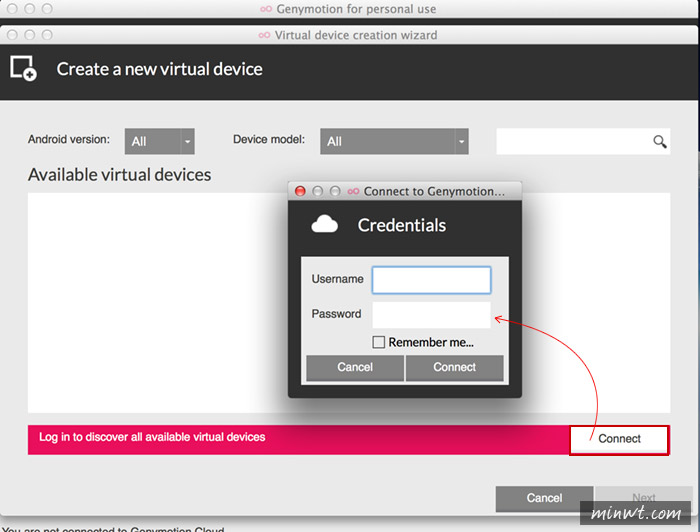Click the 'Android version:' label
This screenshot has width=700, height=532.
pyautogui.click(x=69, y=139)
